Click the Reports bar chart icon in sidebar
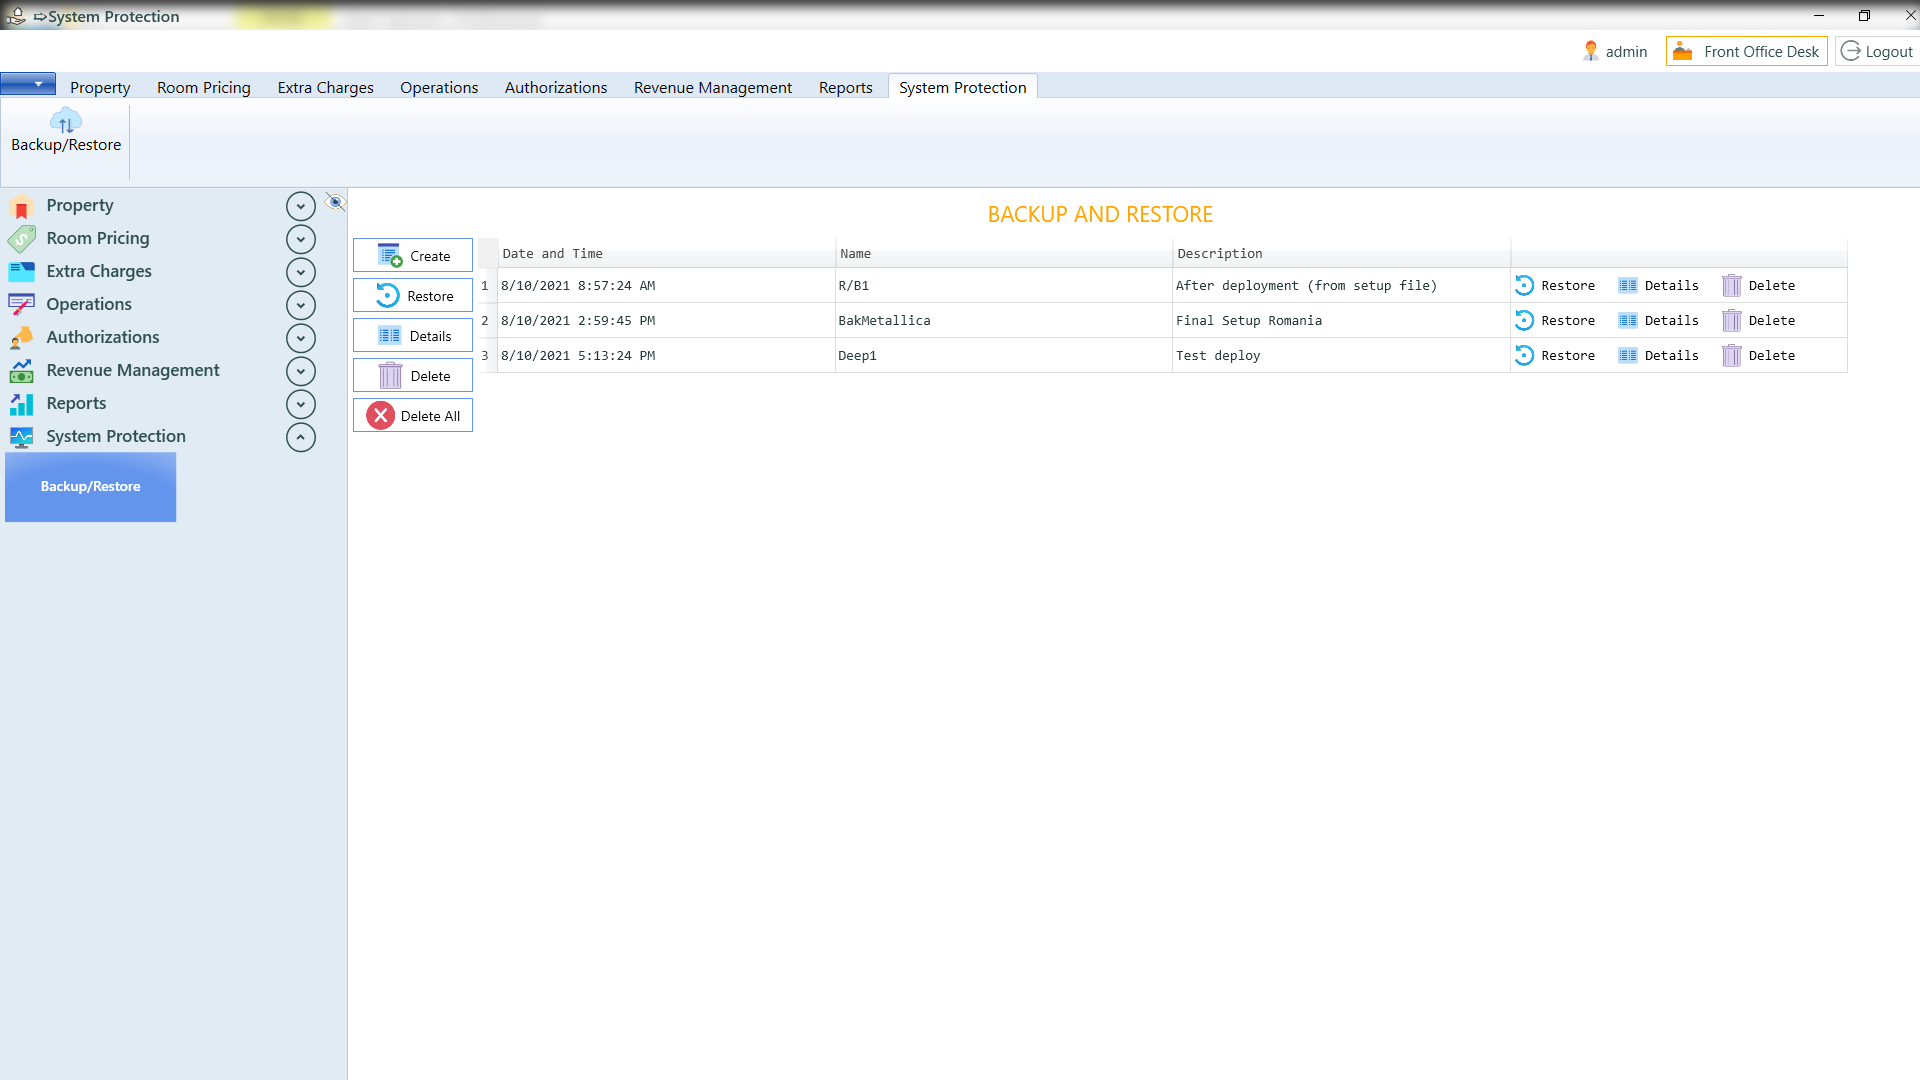The height and width of the screenshot is (1080, 1920). pos(21,404)
